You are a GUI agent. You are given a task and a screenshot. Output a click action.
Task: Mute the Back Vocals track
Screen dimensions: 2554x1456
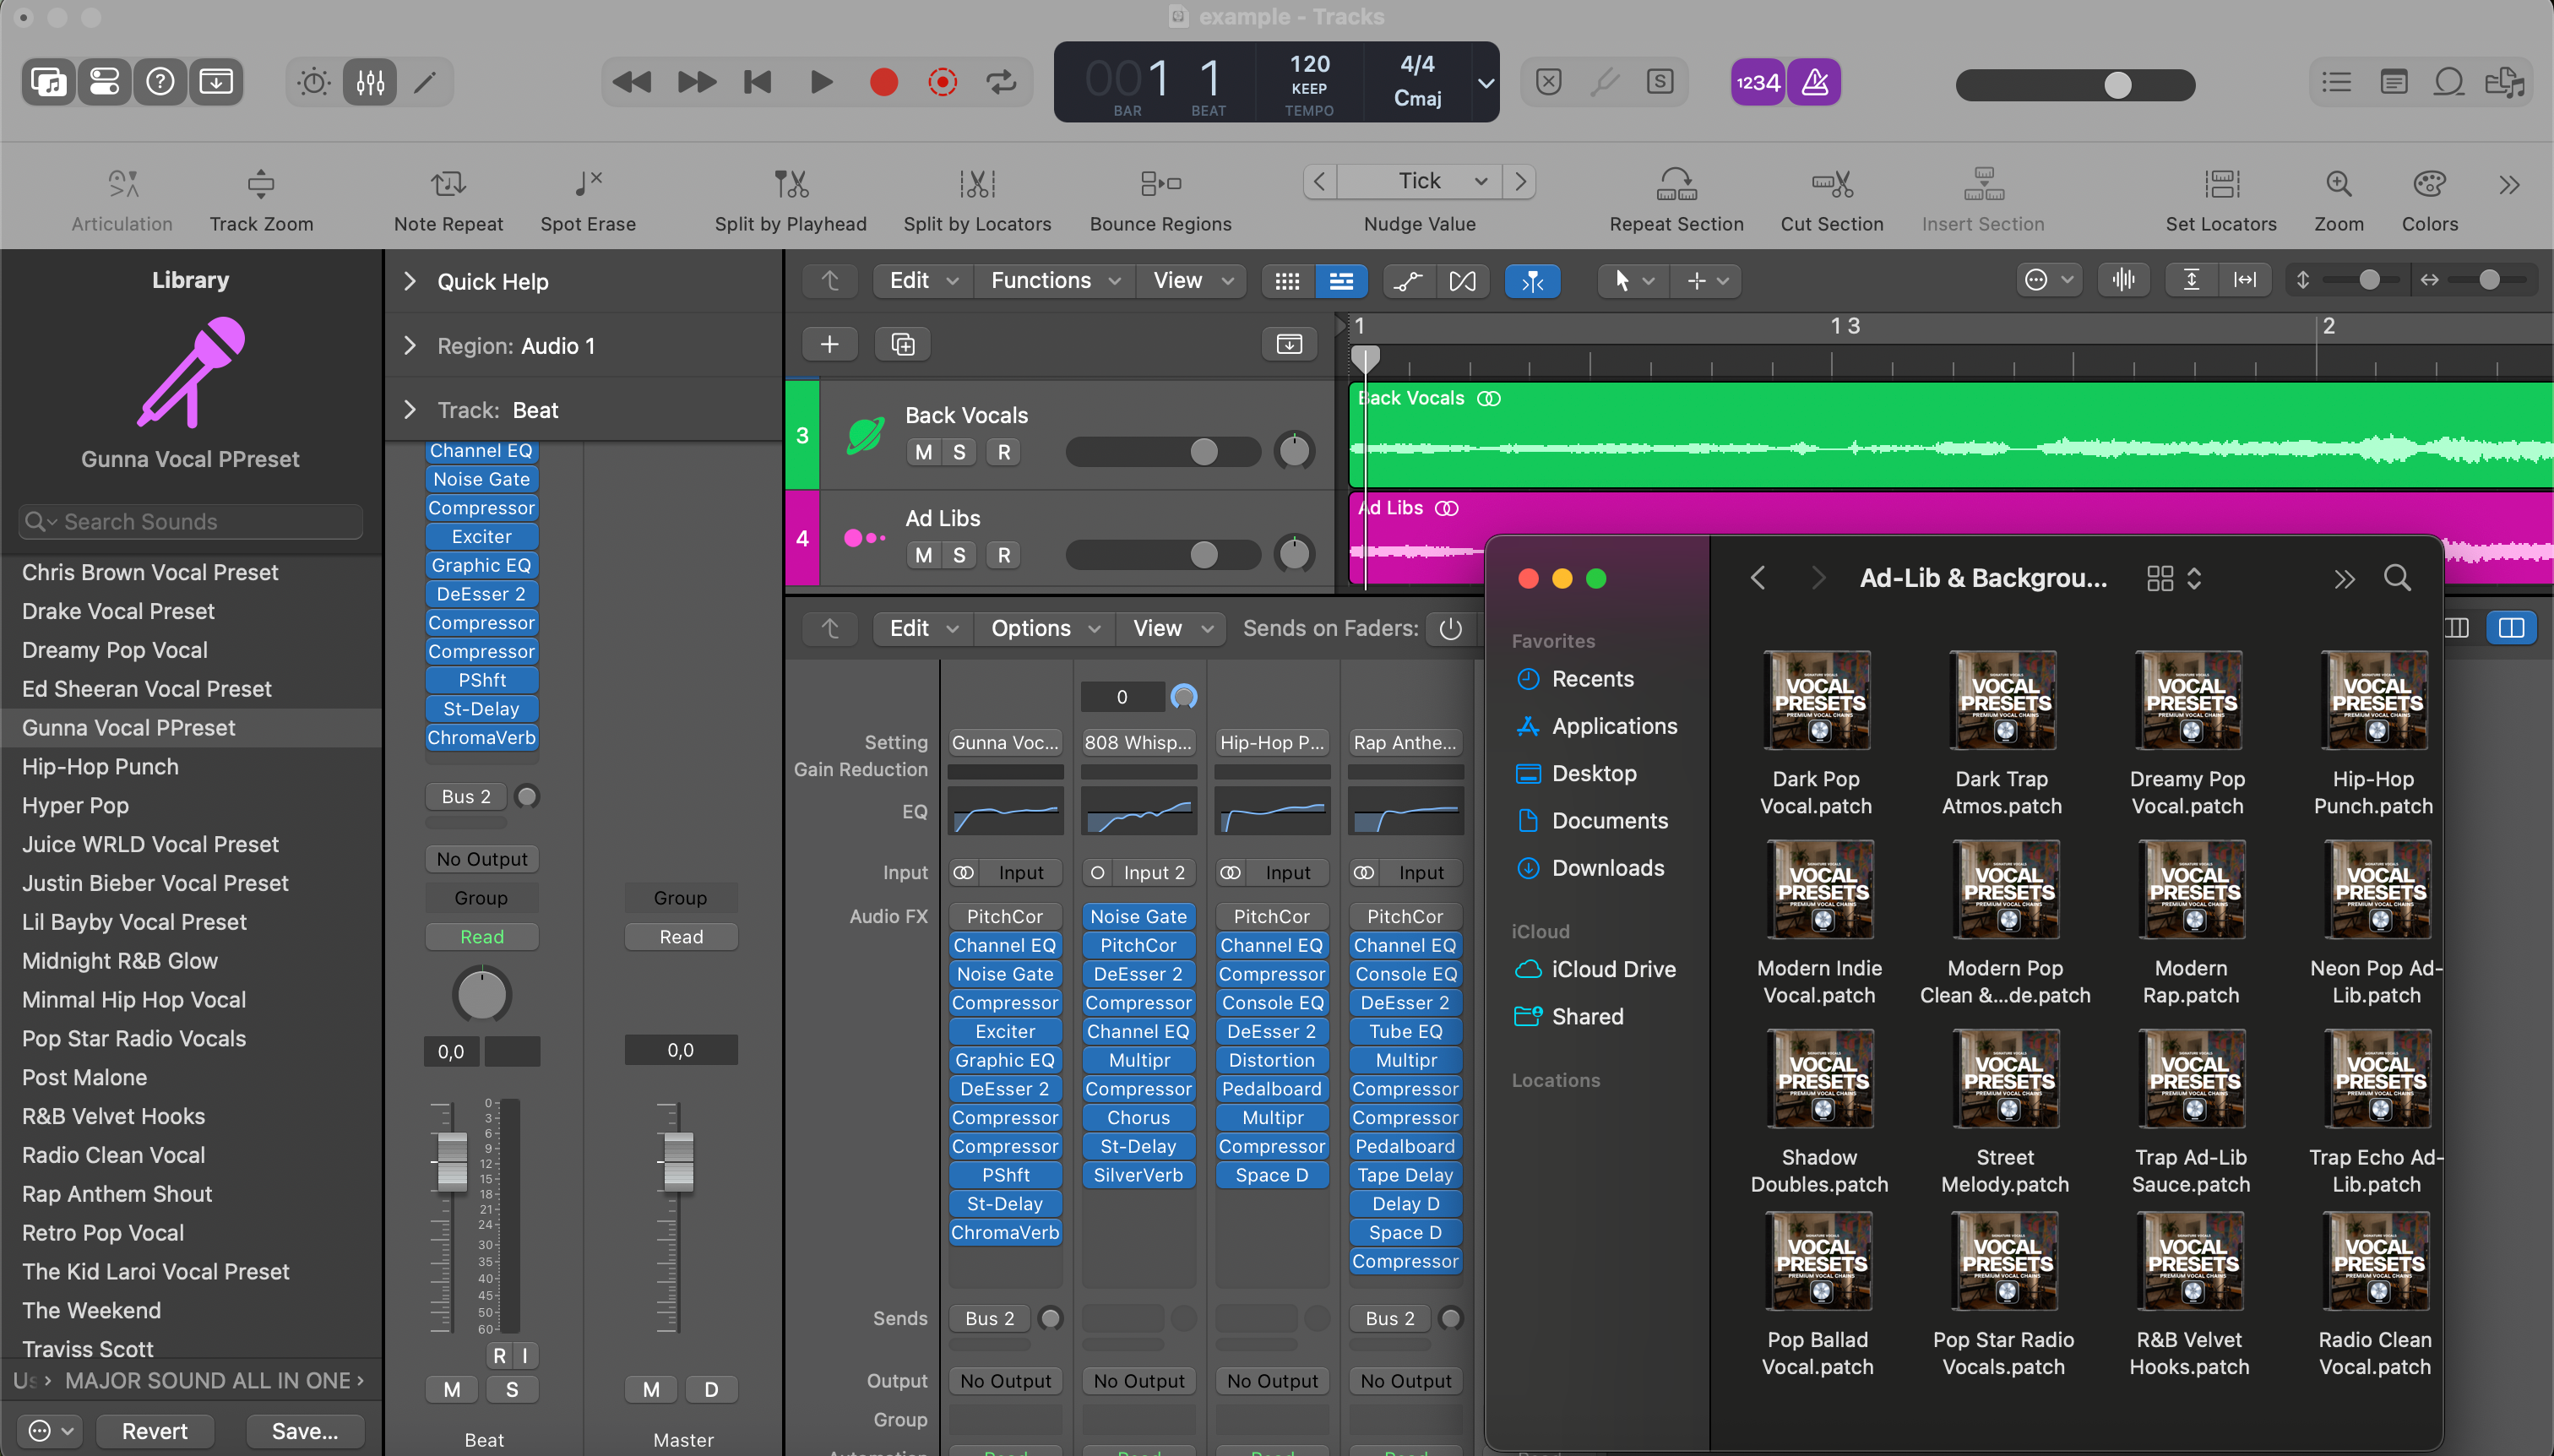pos(923,452)
